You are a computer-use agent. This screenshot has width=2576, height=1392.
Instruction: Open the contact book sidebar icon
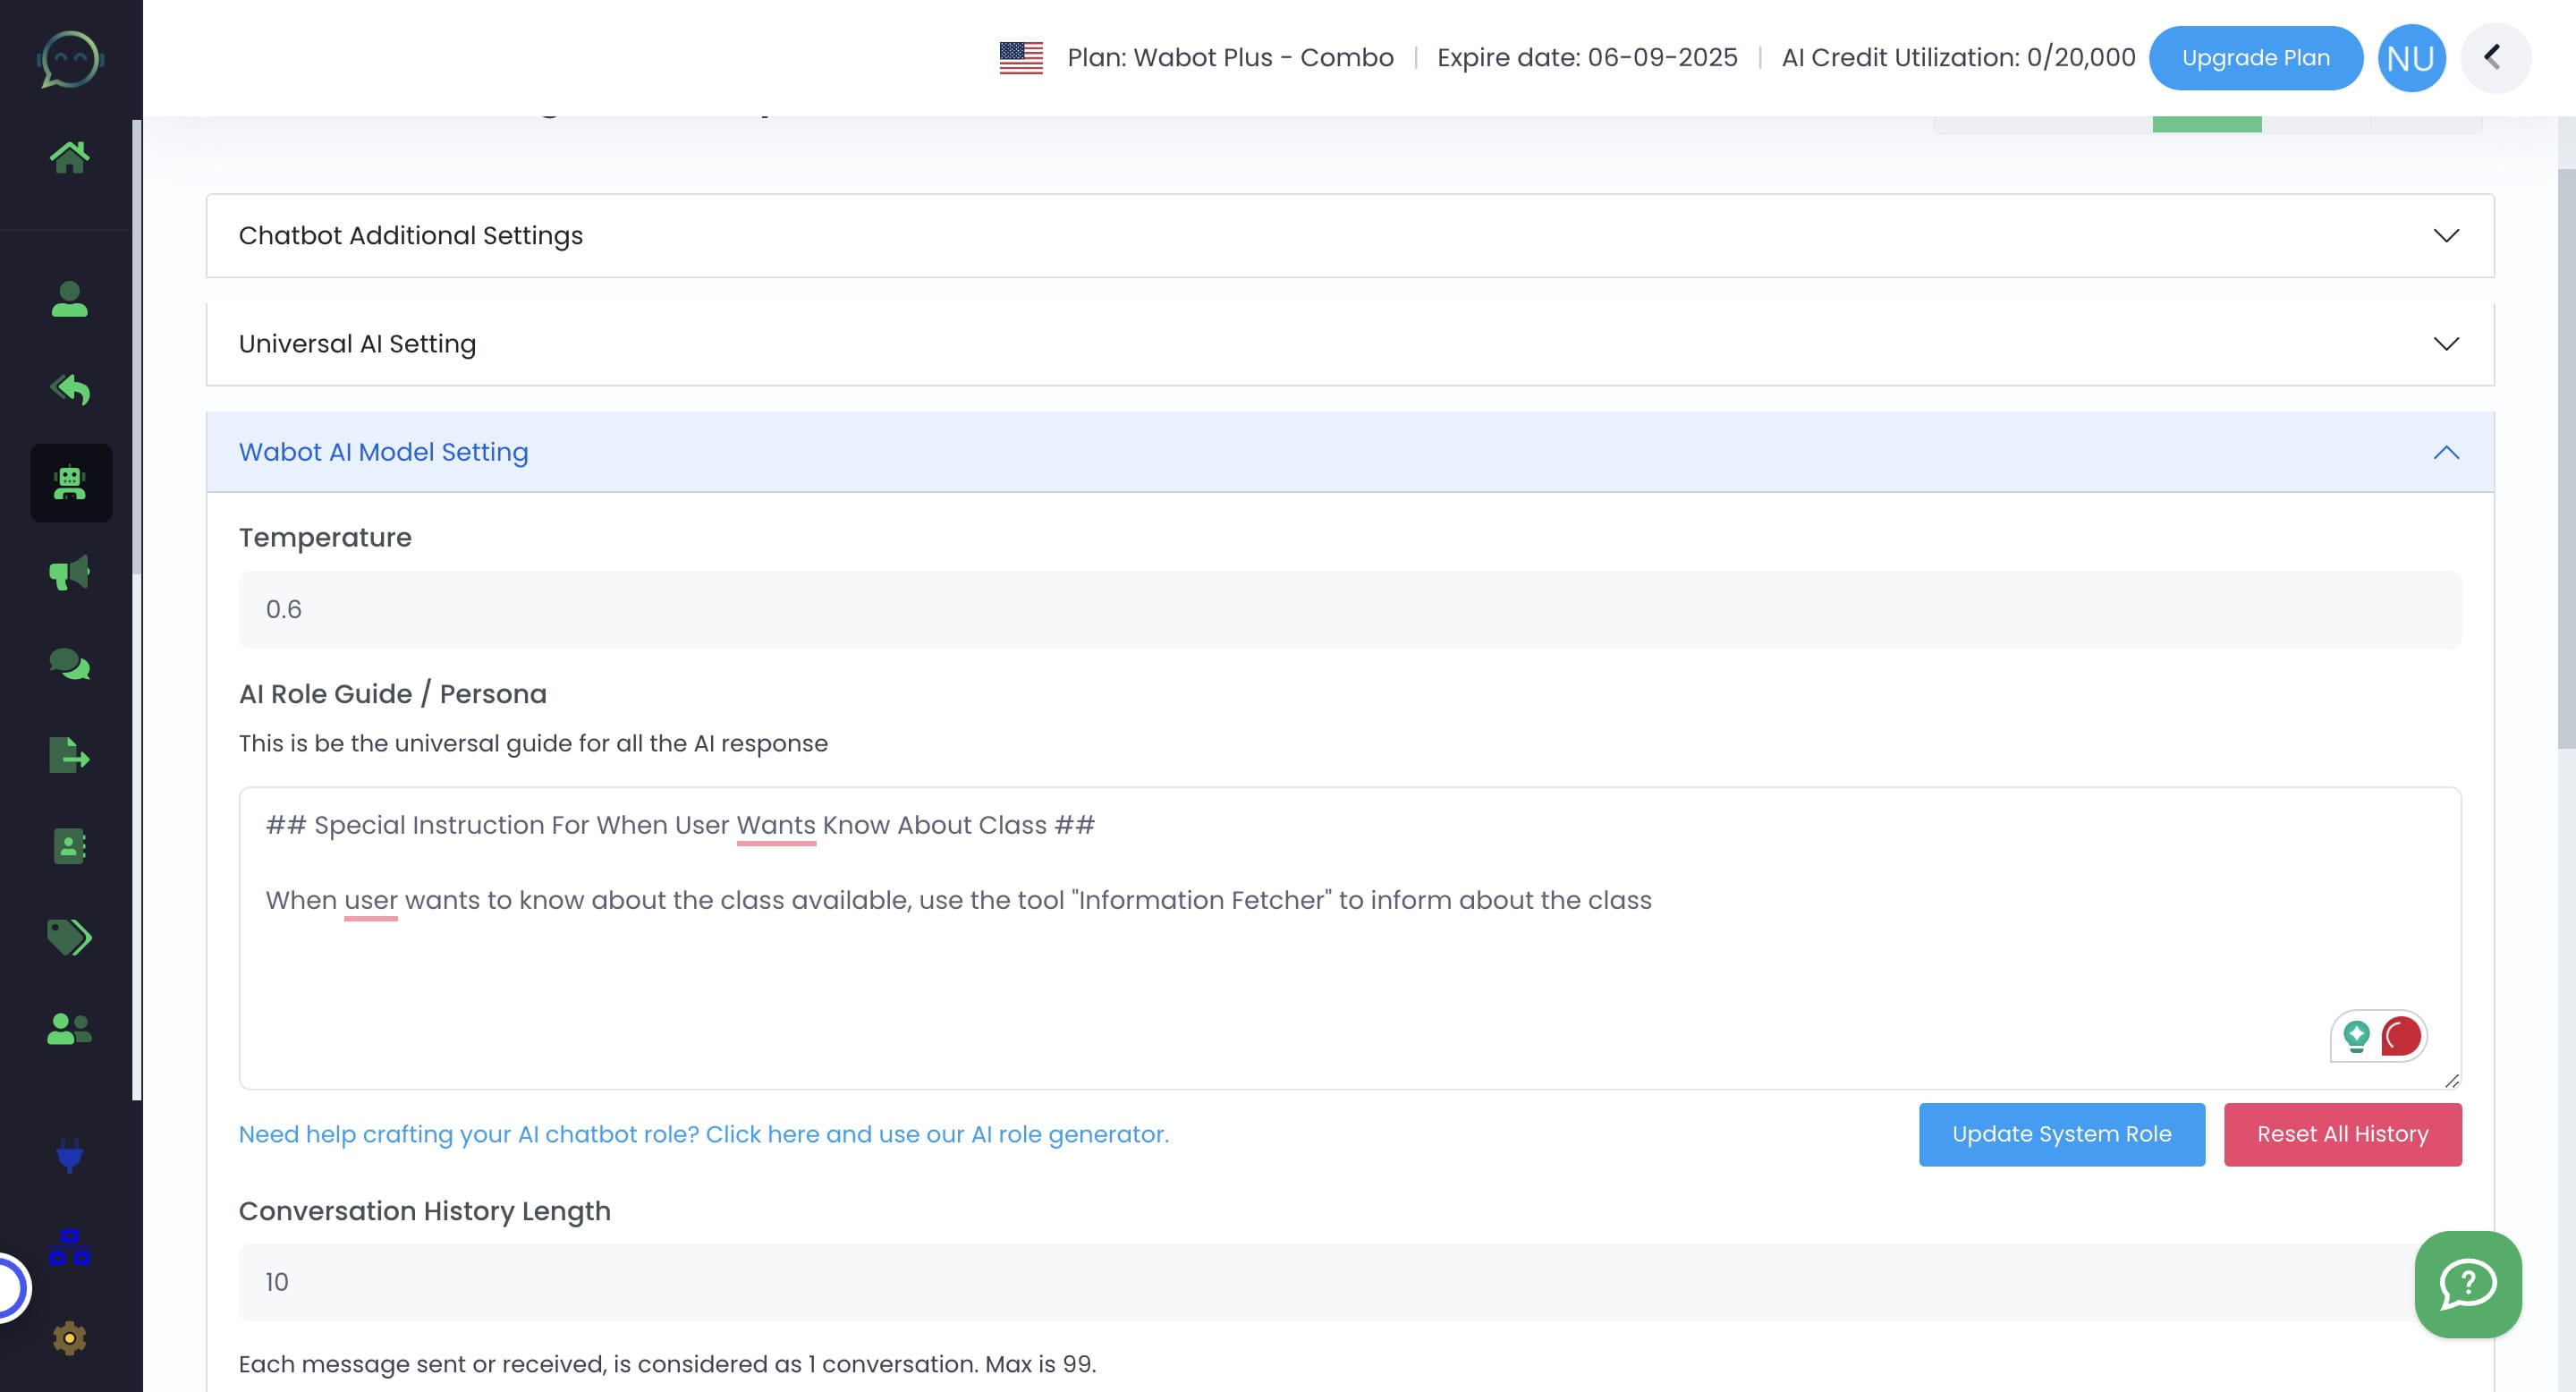click(x=69, y=846)
